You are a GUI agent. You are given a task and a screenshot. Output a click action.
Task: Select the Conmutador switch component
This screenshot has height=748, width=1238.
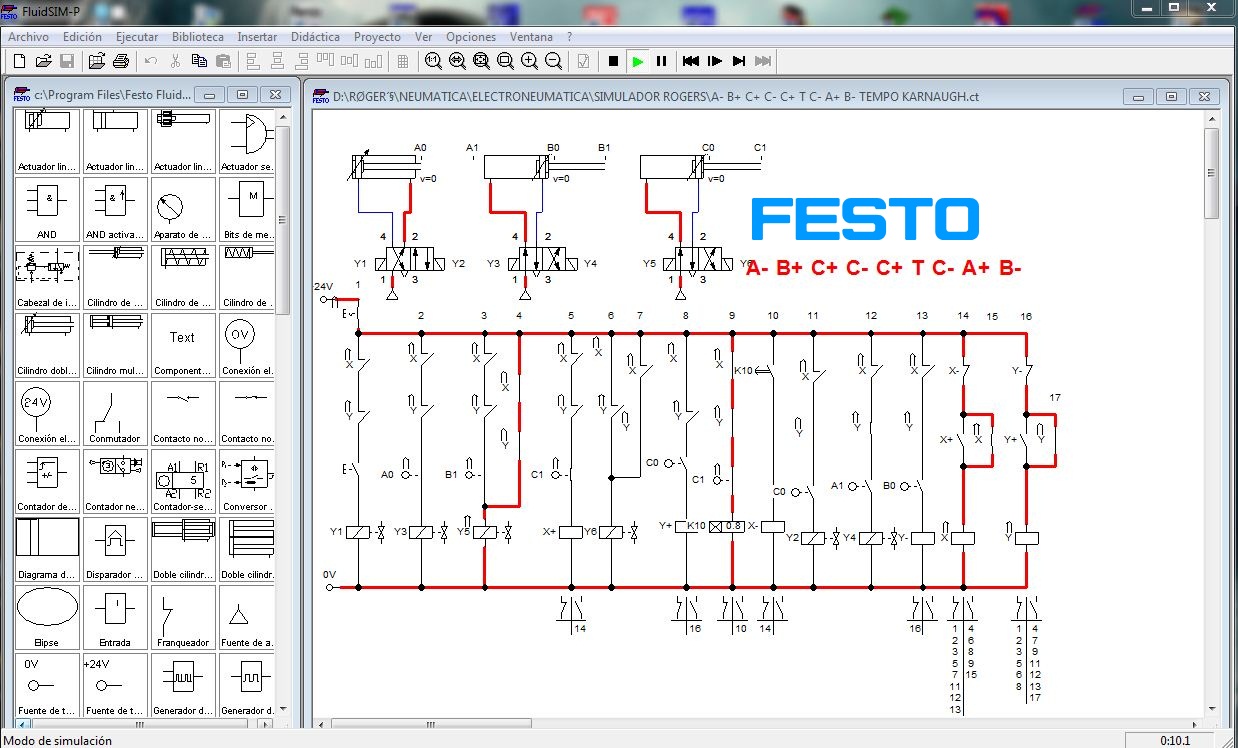pyautogui.click(x=115, y=413)
